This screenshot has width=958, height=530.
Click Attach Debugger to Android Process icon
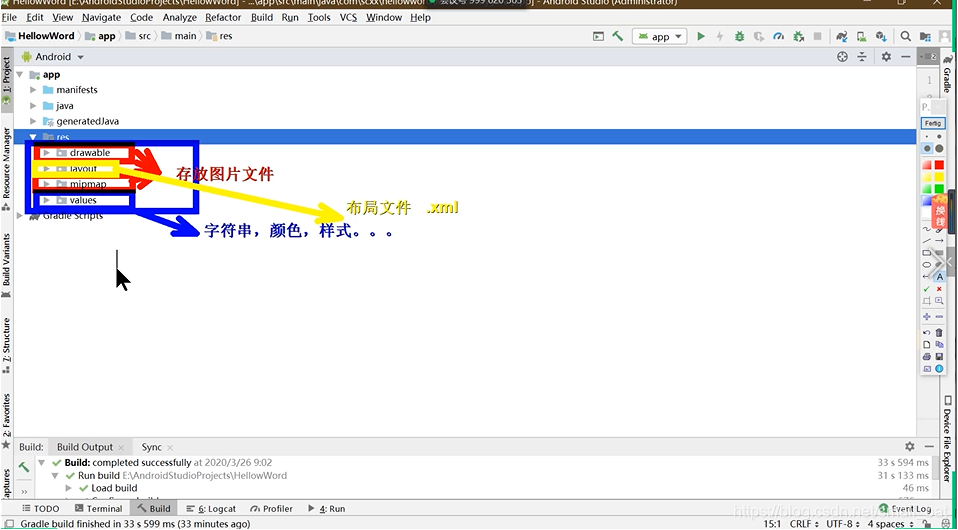click(797, 36)
